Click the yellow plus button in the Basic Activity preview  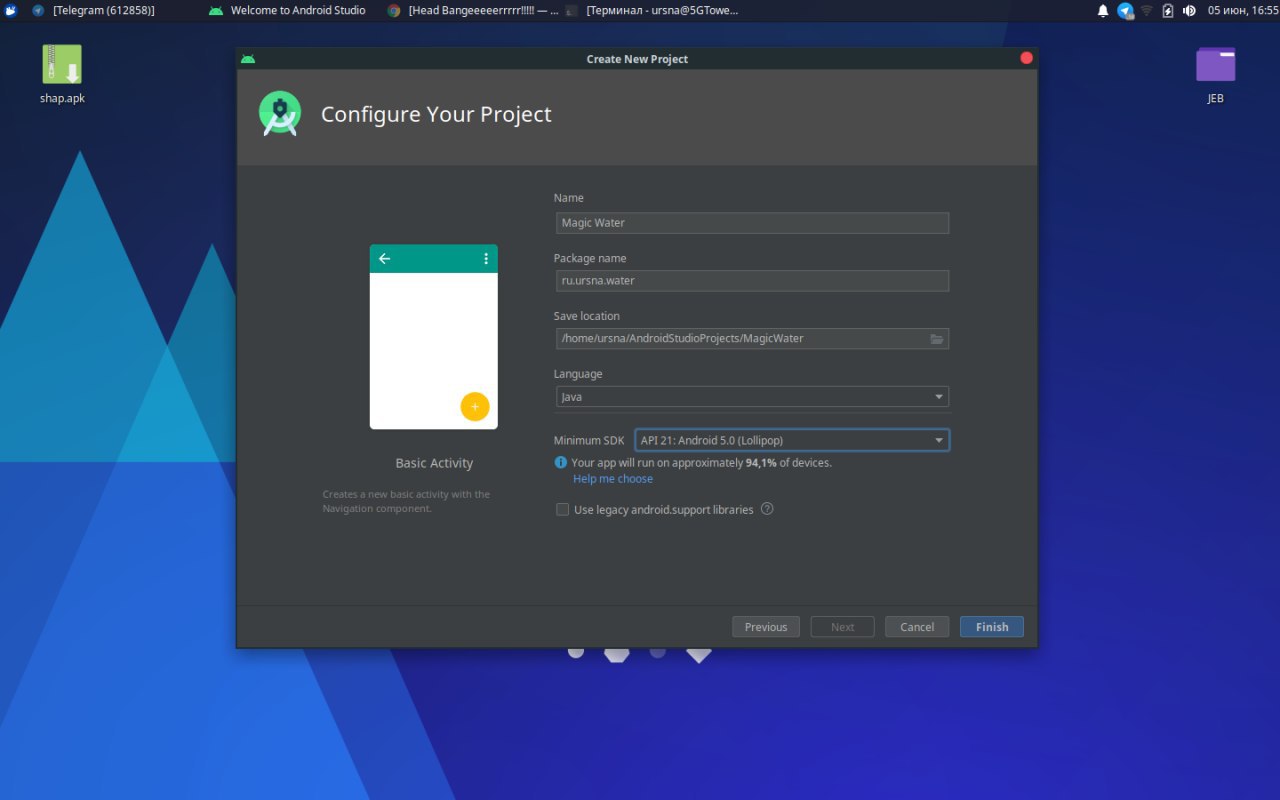[475, 407]
